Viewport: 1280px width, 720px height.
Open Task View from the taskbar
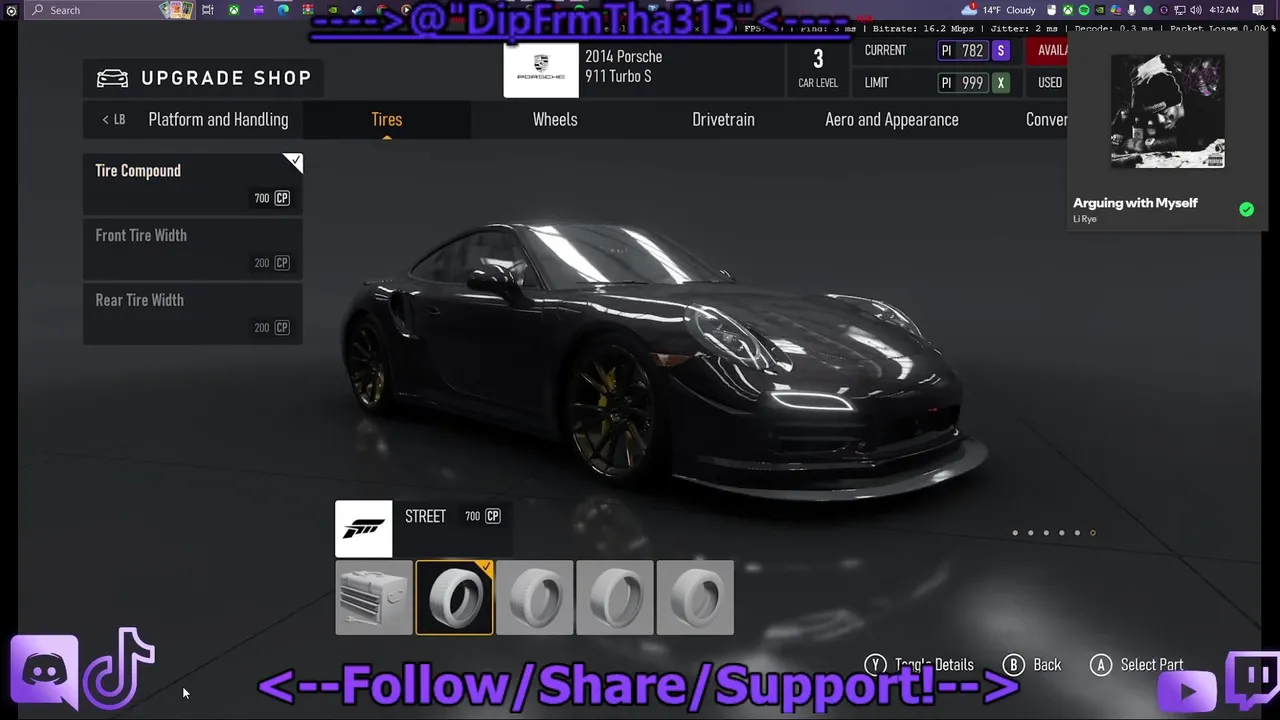(207, 10)
